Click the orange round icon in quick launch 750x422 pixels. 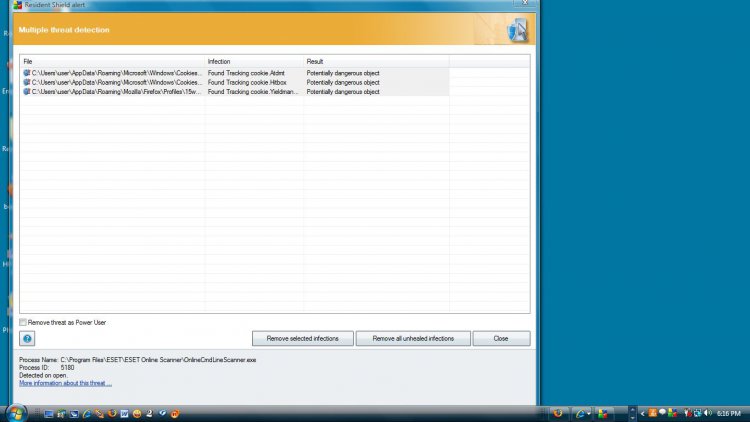175,413
